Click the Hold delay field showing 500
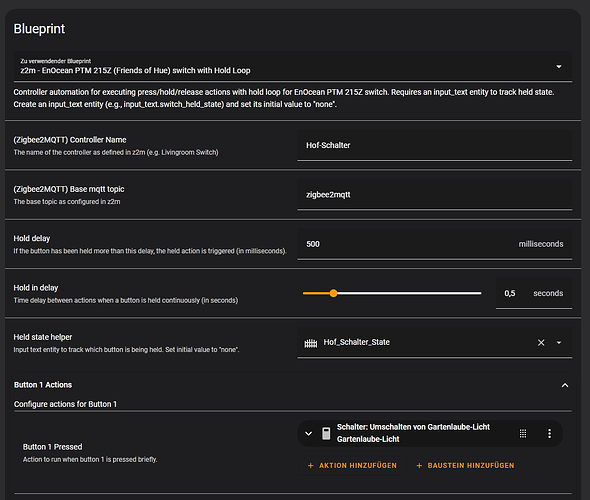Screen dimensions: 590x500 pos(435,244)
